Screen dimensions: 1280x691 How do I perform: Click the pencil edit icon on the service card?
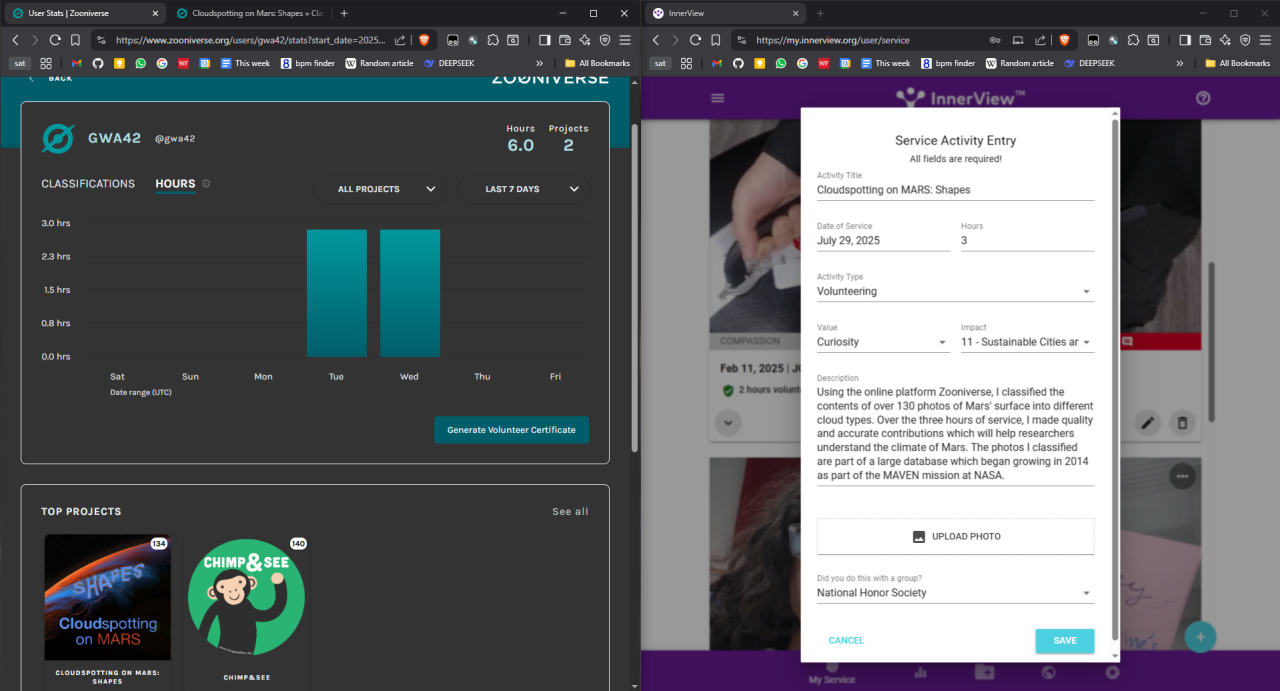(x=1148, y=423)
